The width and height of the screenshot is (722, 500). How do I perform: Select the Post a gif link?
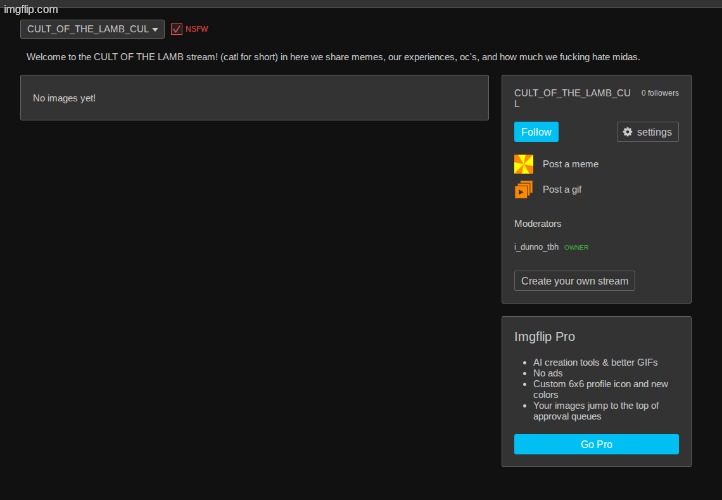(562, 190)
